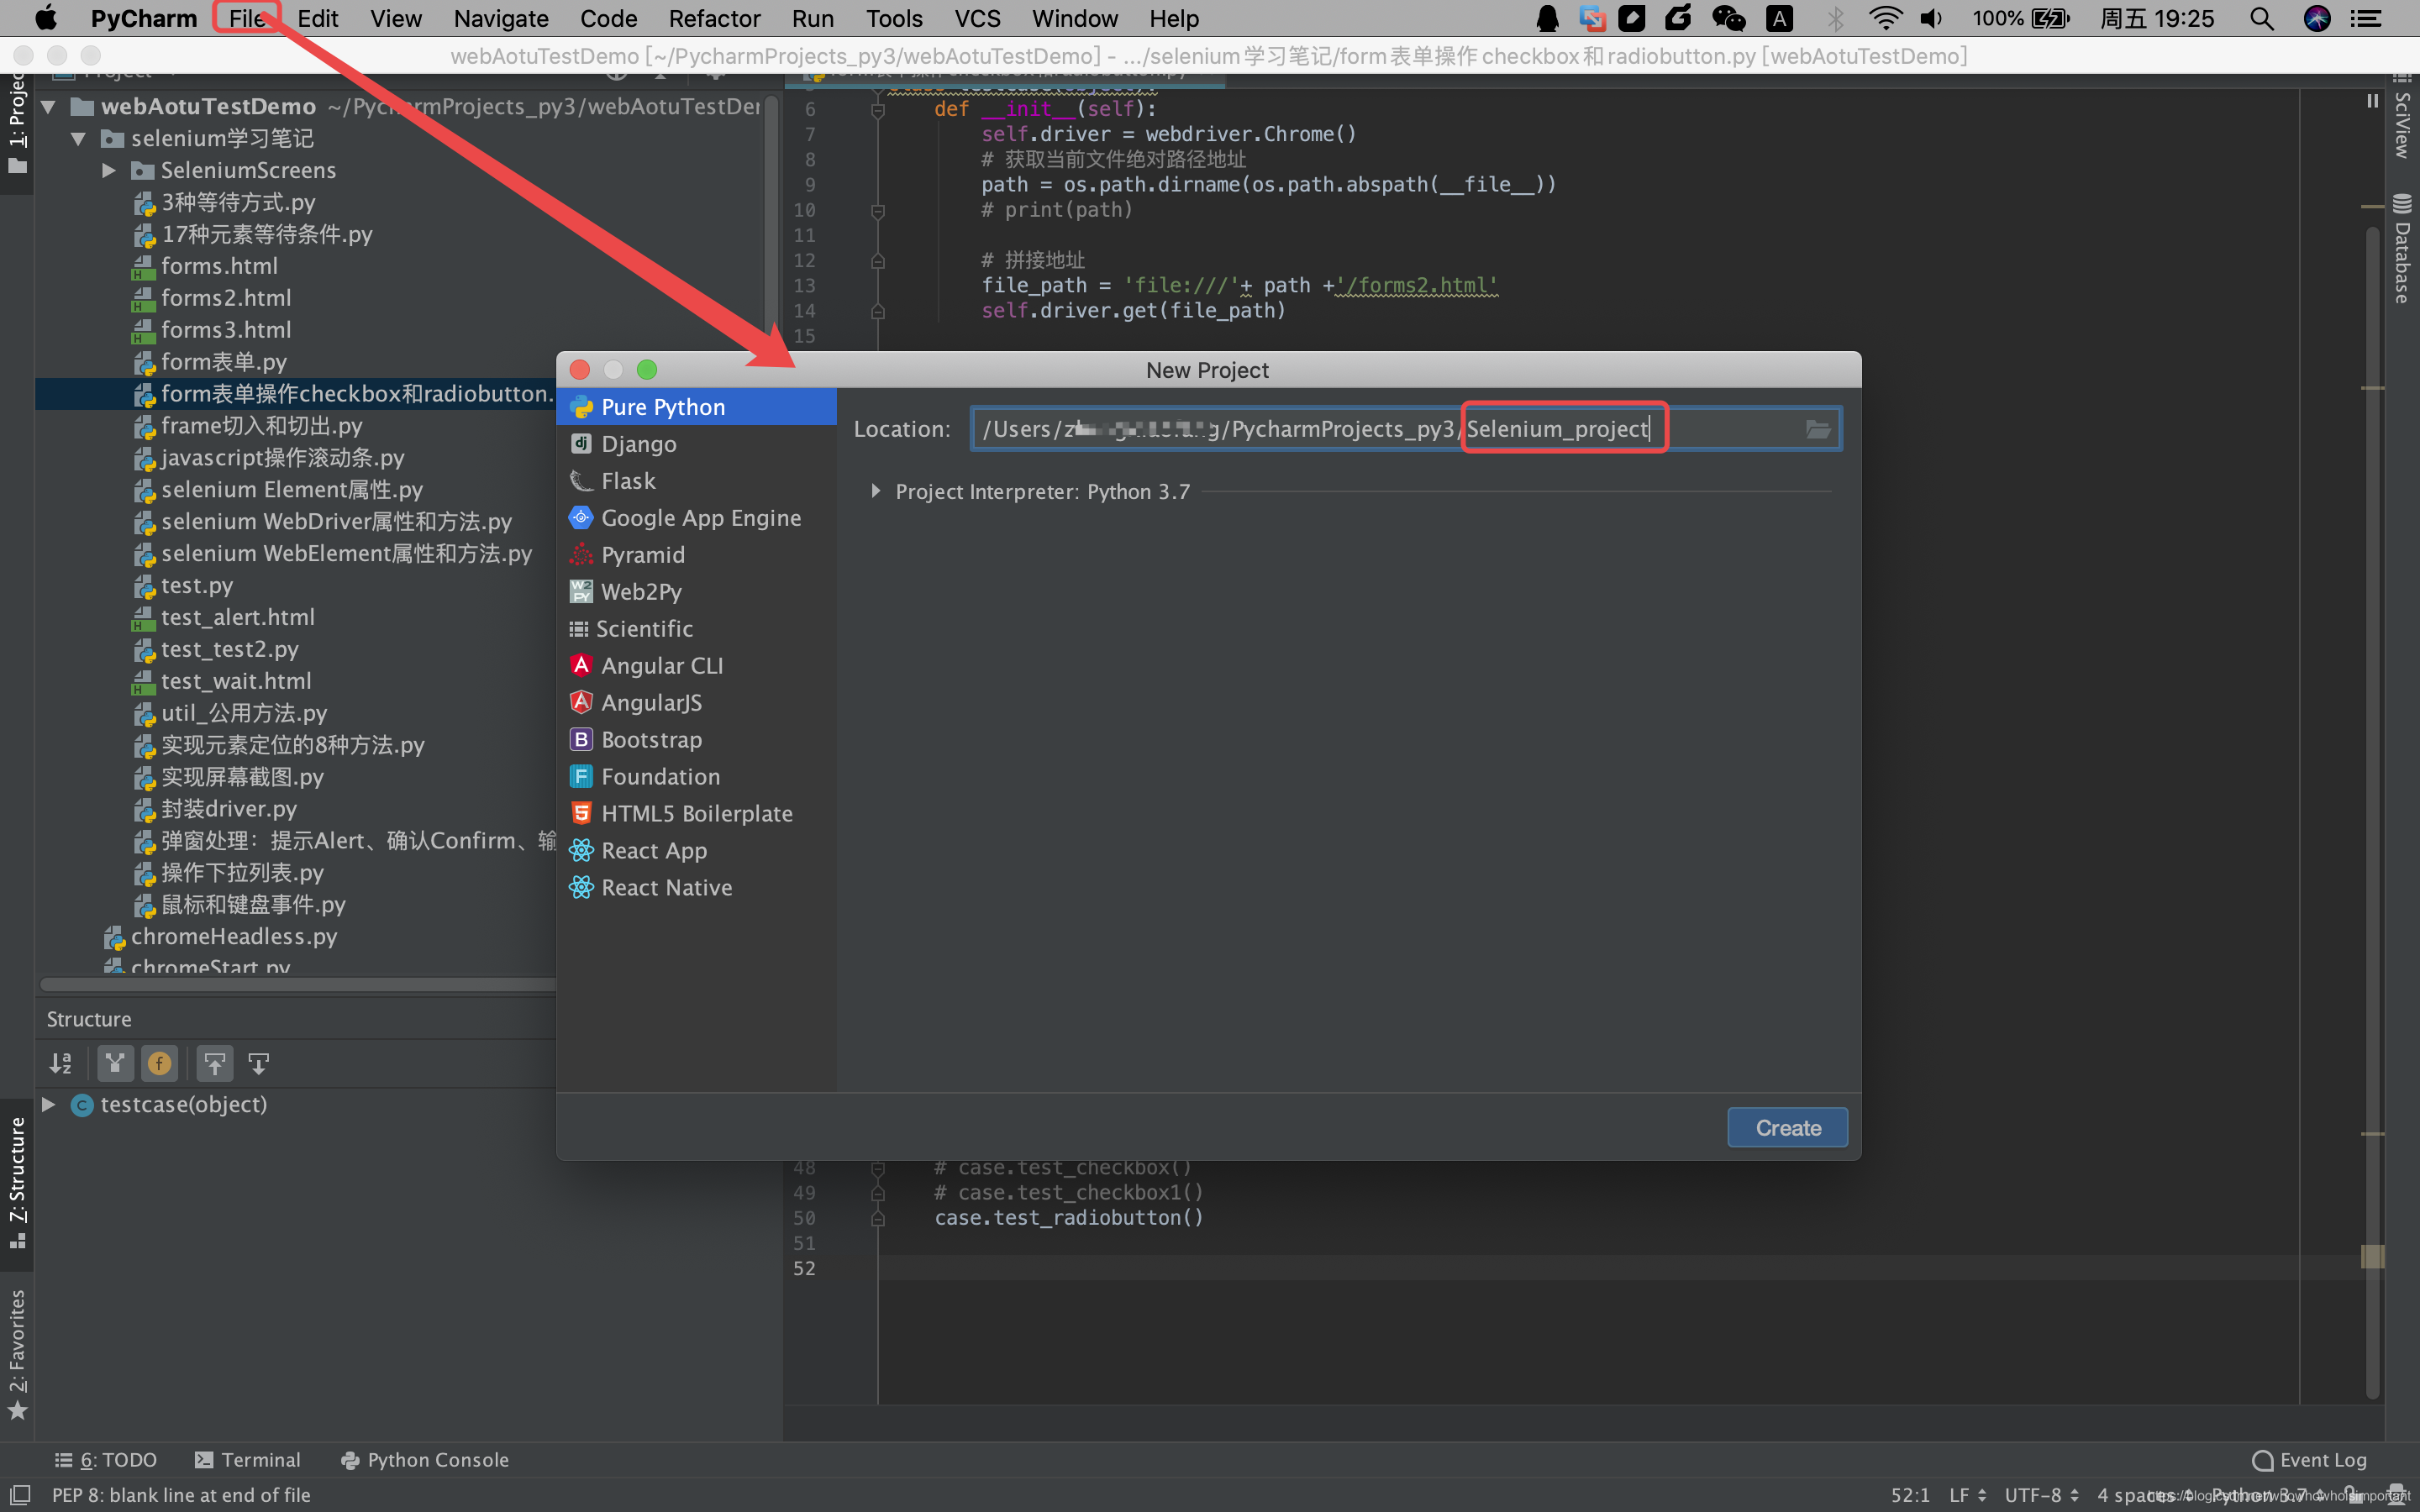Choose Flask project type
2420x1512 pixels.
(x=628, y=481)
